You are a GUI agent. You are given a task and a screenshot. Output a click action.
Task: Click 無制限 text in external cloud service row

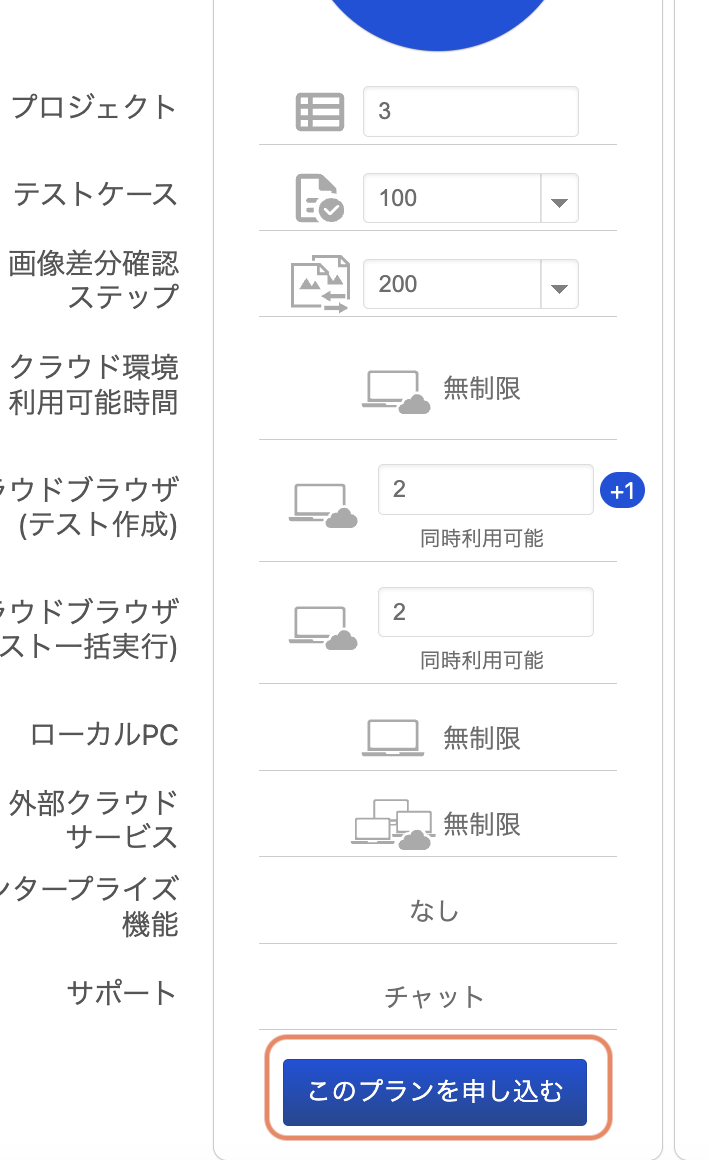(x=482, y=824)
